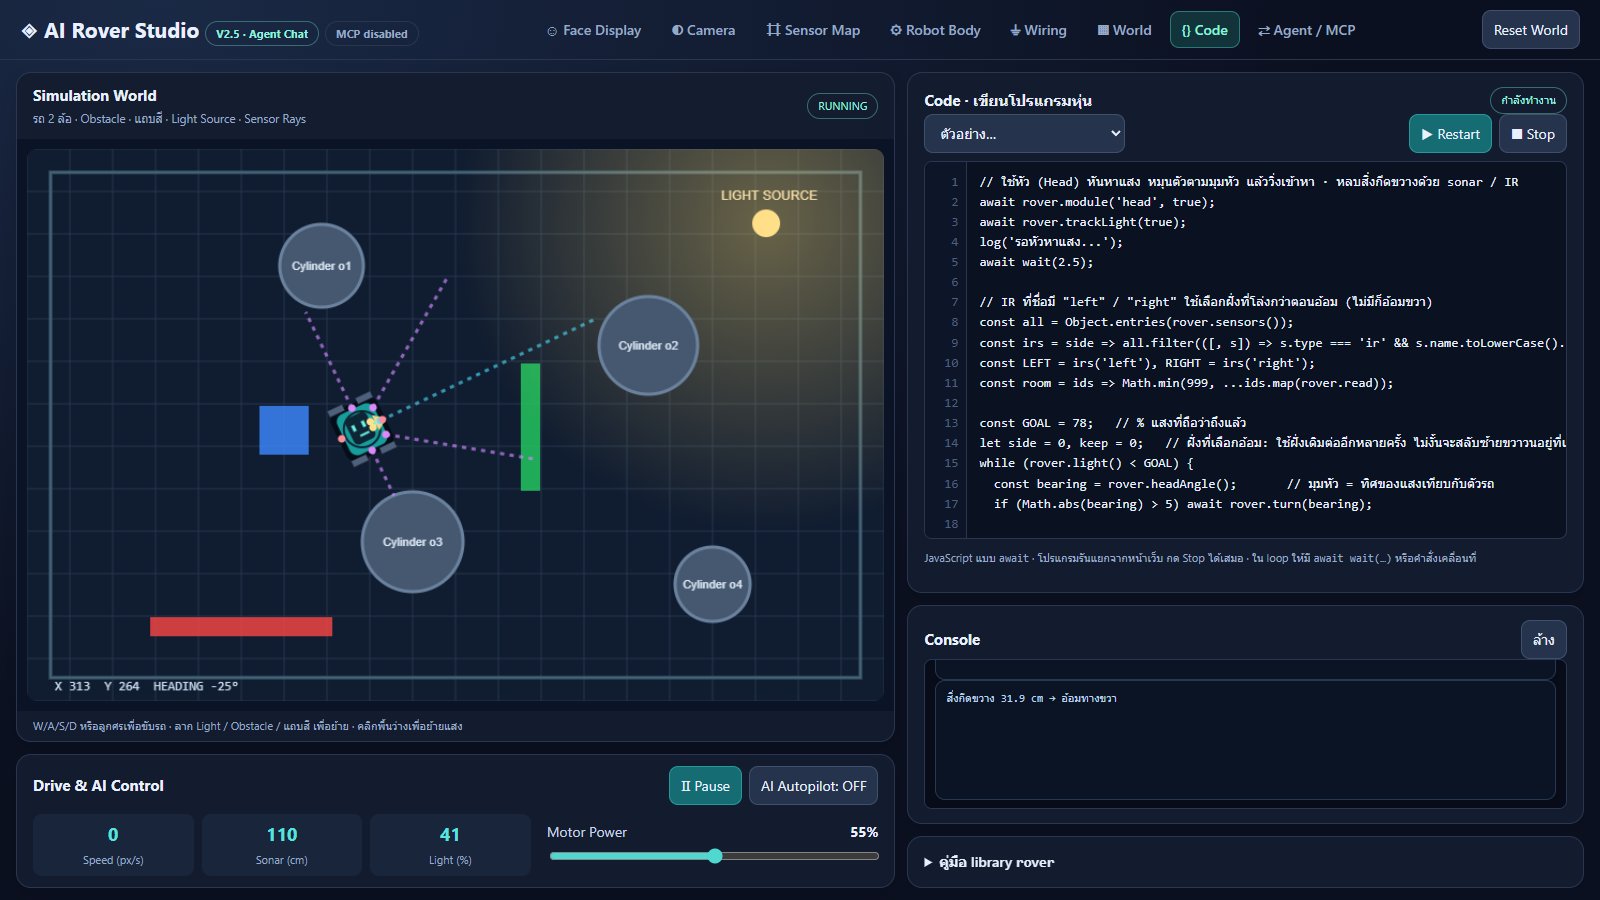Click the MCP disabled badge
This screenshot has width=1600, height=900.
[x=372, y=34]
